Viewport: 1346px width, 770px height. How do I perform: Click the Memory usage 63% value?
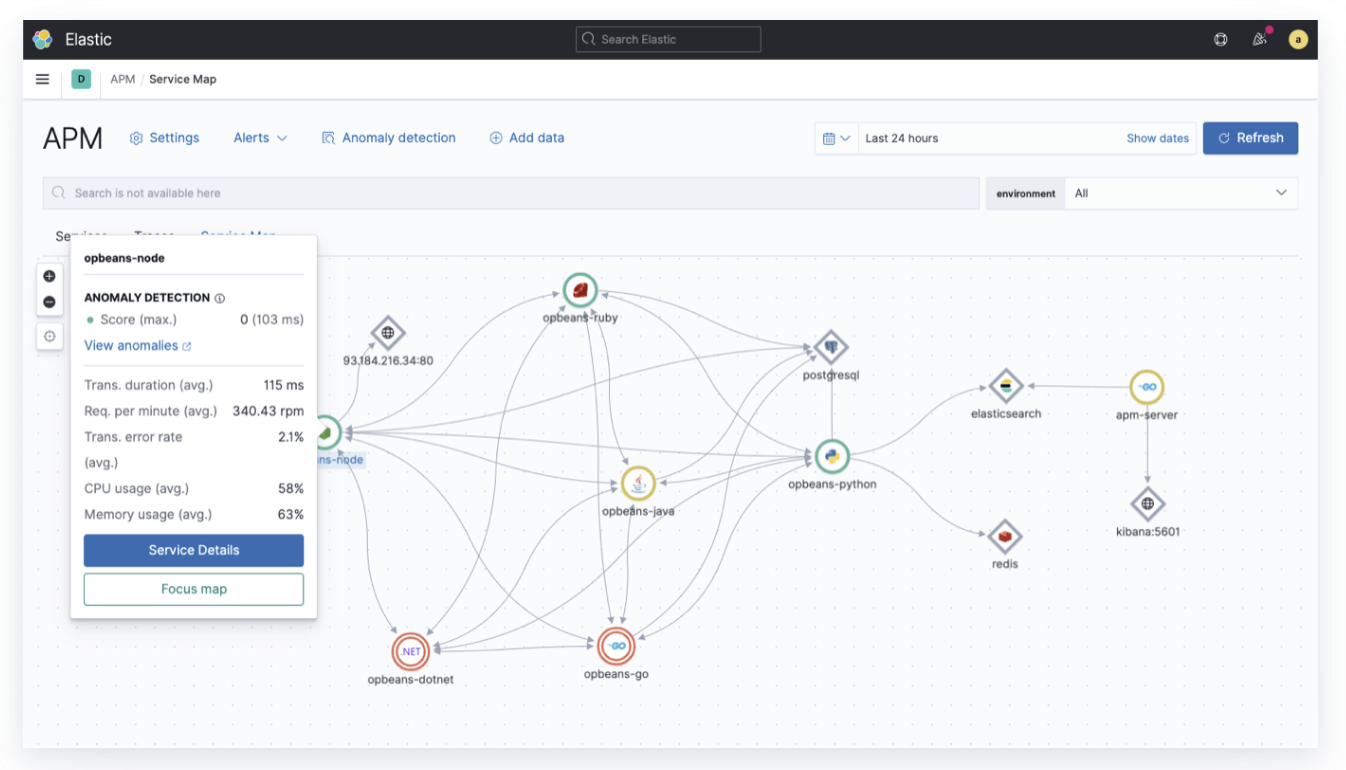[291, 515]
